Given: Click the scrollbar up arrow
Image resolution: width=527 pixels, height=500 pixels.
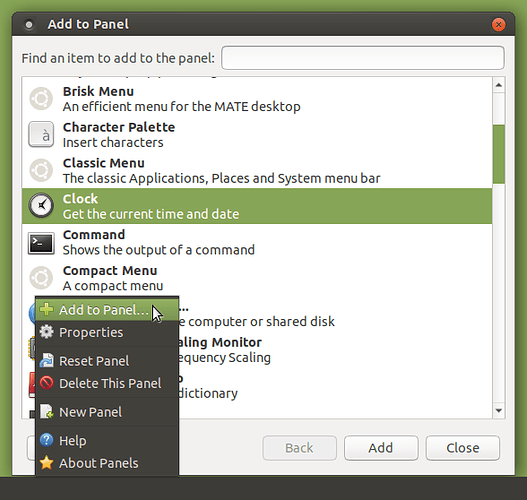Looking at the screenshot, I should [498, 85].
